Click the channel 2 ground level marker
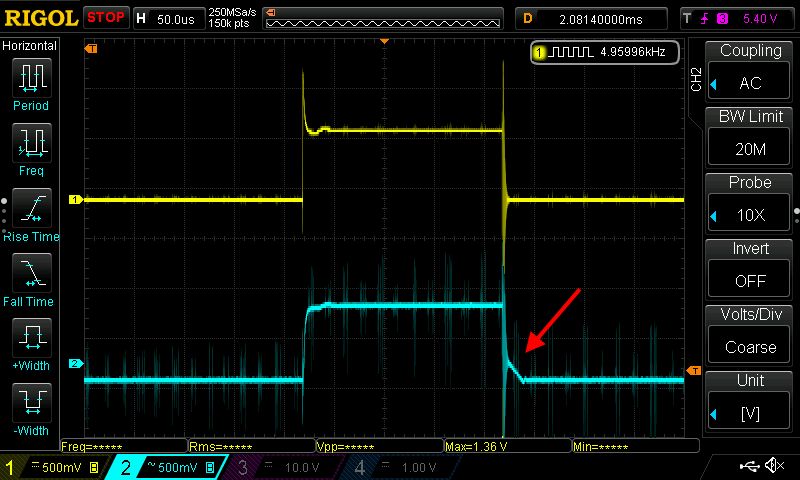 click(76, 363)
